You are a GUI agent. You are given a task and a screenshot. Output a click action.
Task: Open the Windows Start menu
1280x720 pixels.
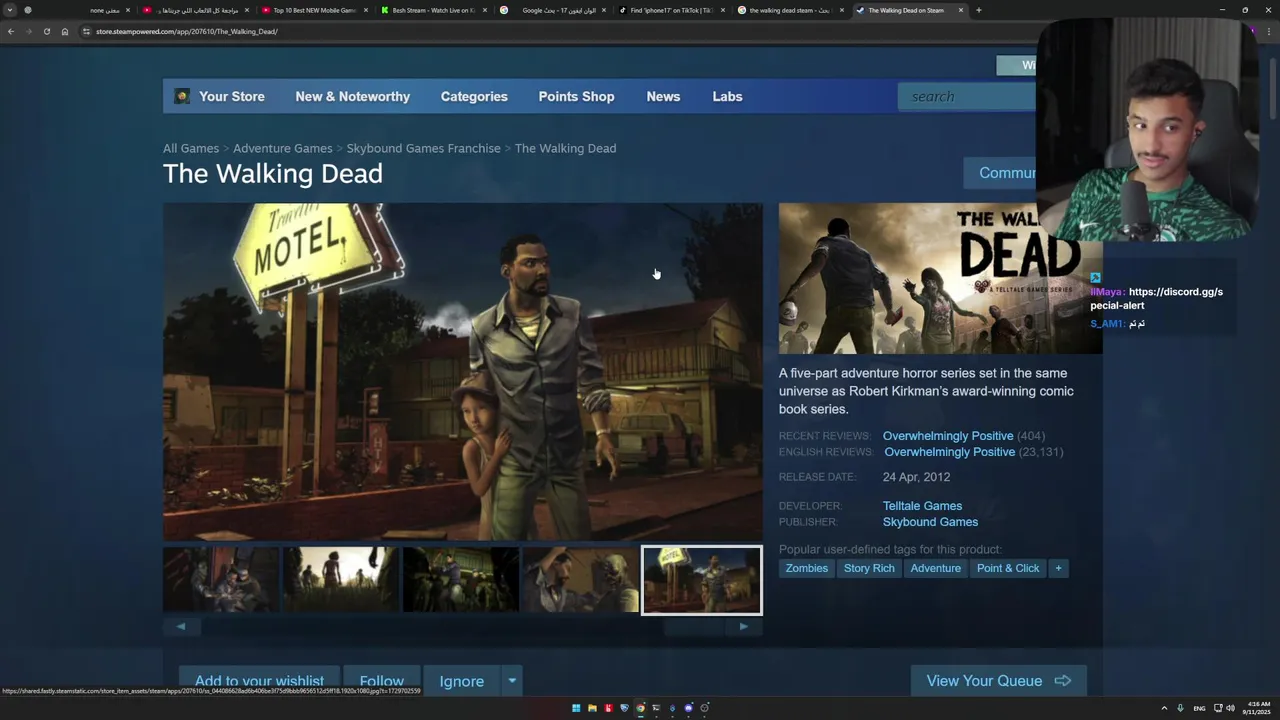[x=576, y=708]
